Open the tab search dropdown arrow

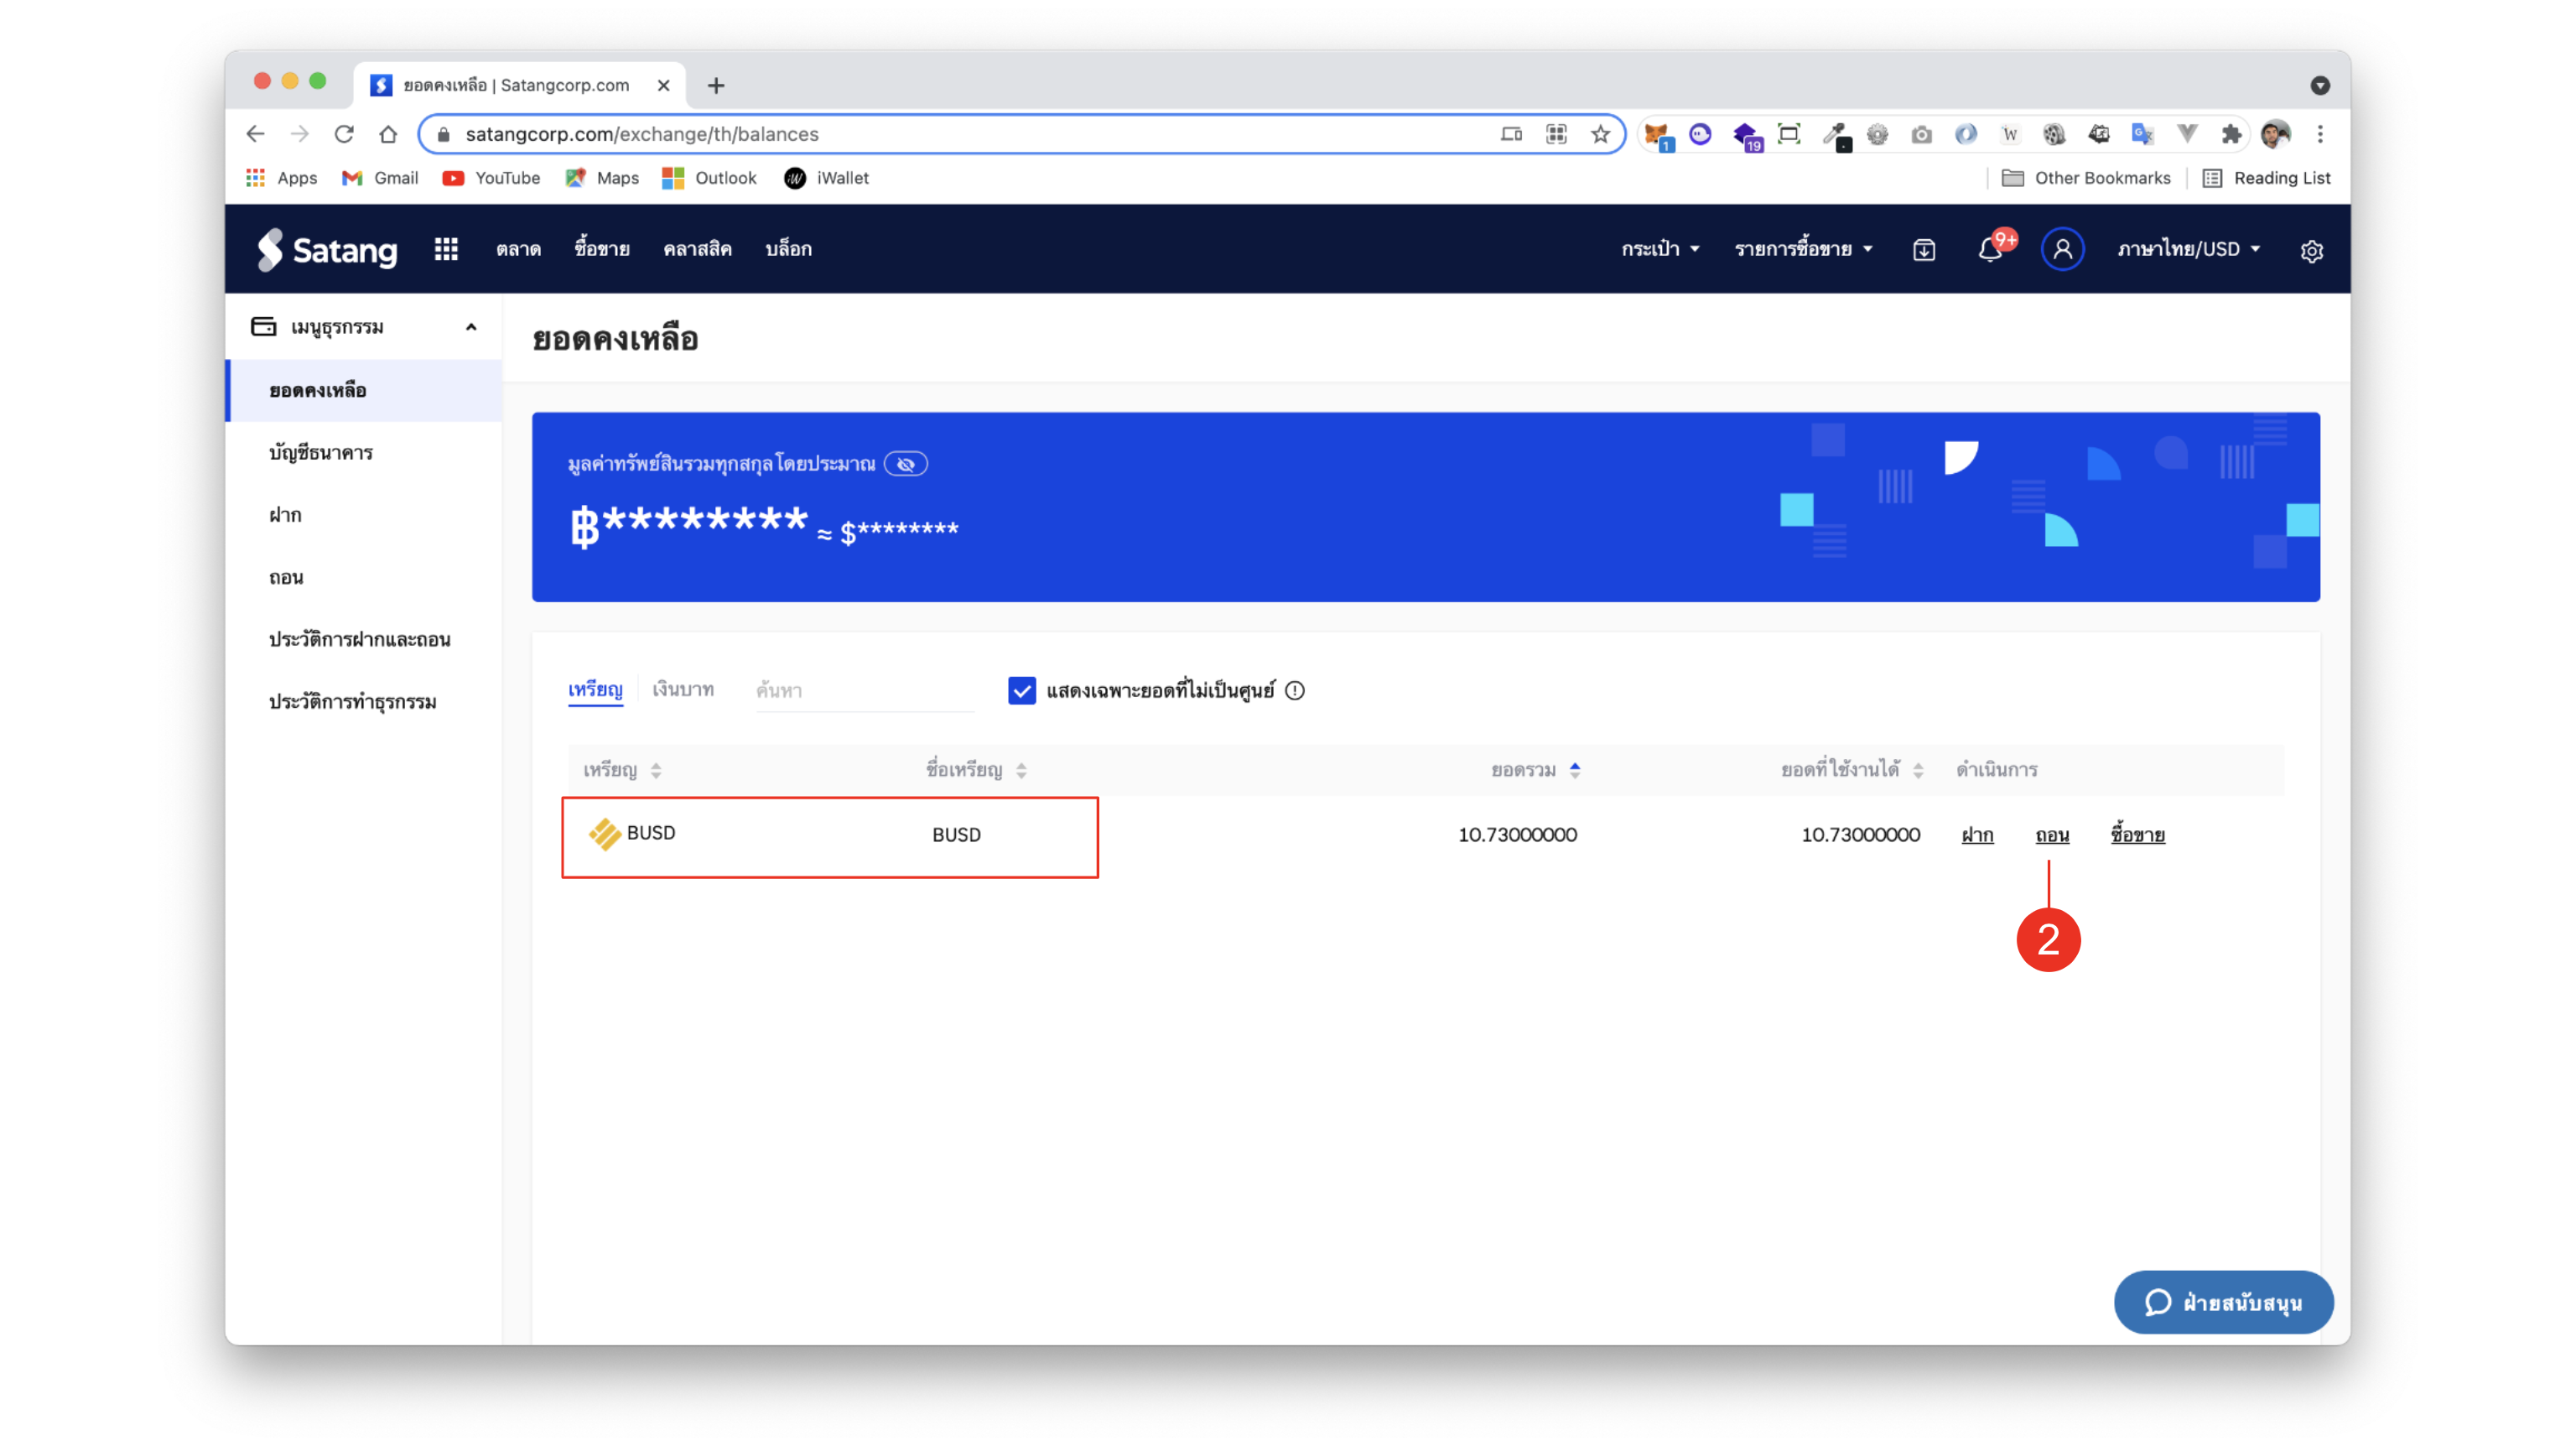[x=2320, y=86]
